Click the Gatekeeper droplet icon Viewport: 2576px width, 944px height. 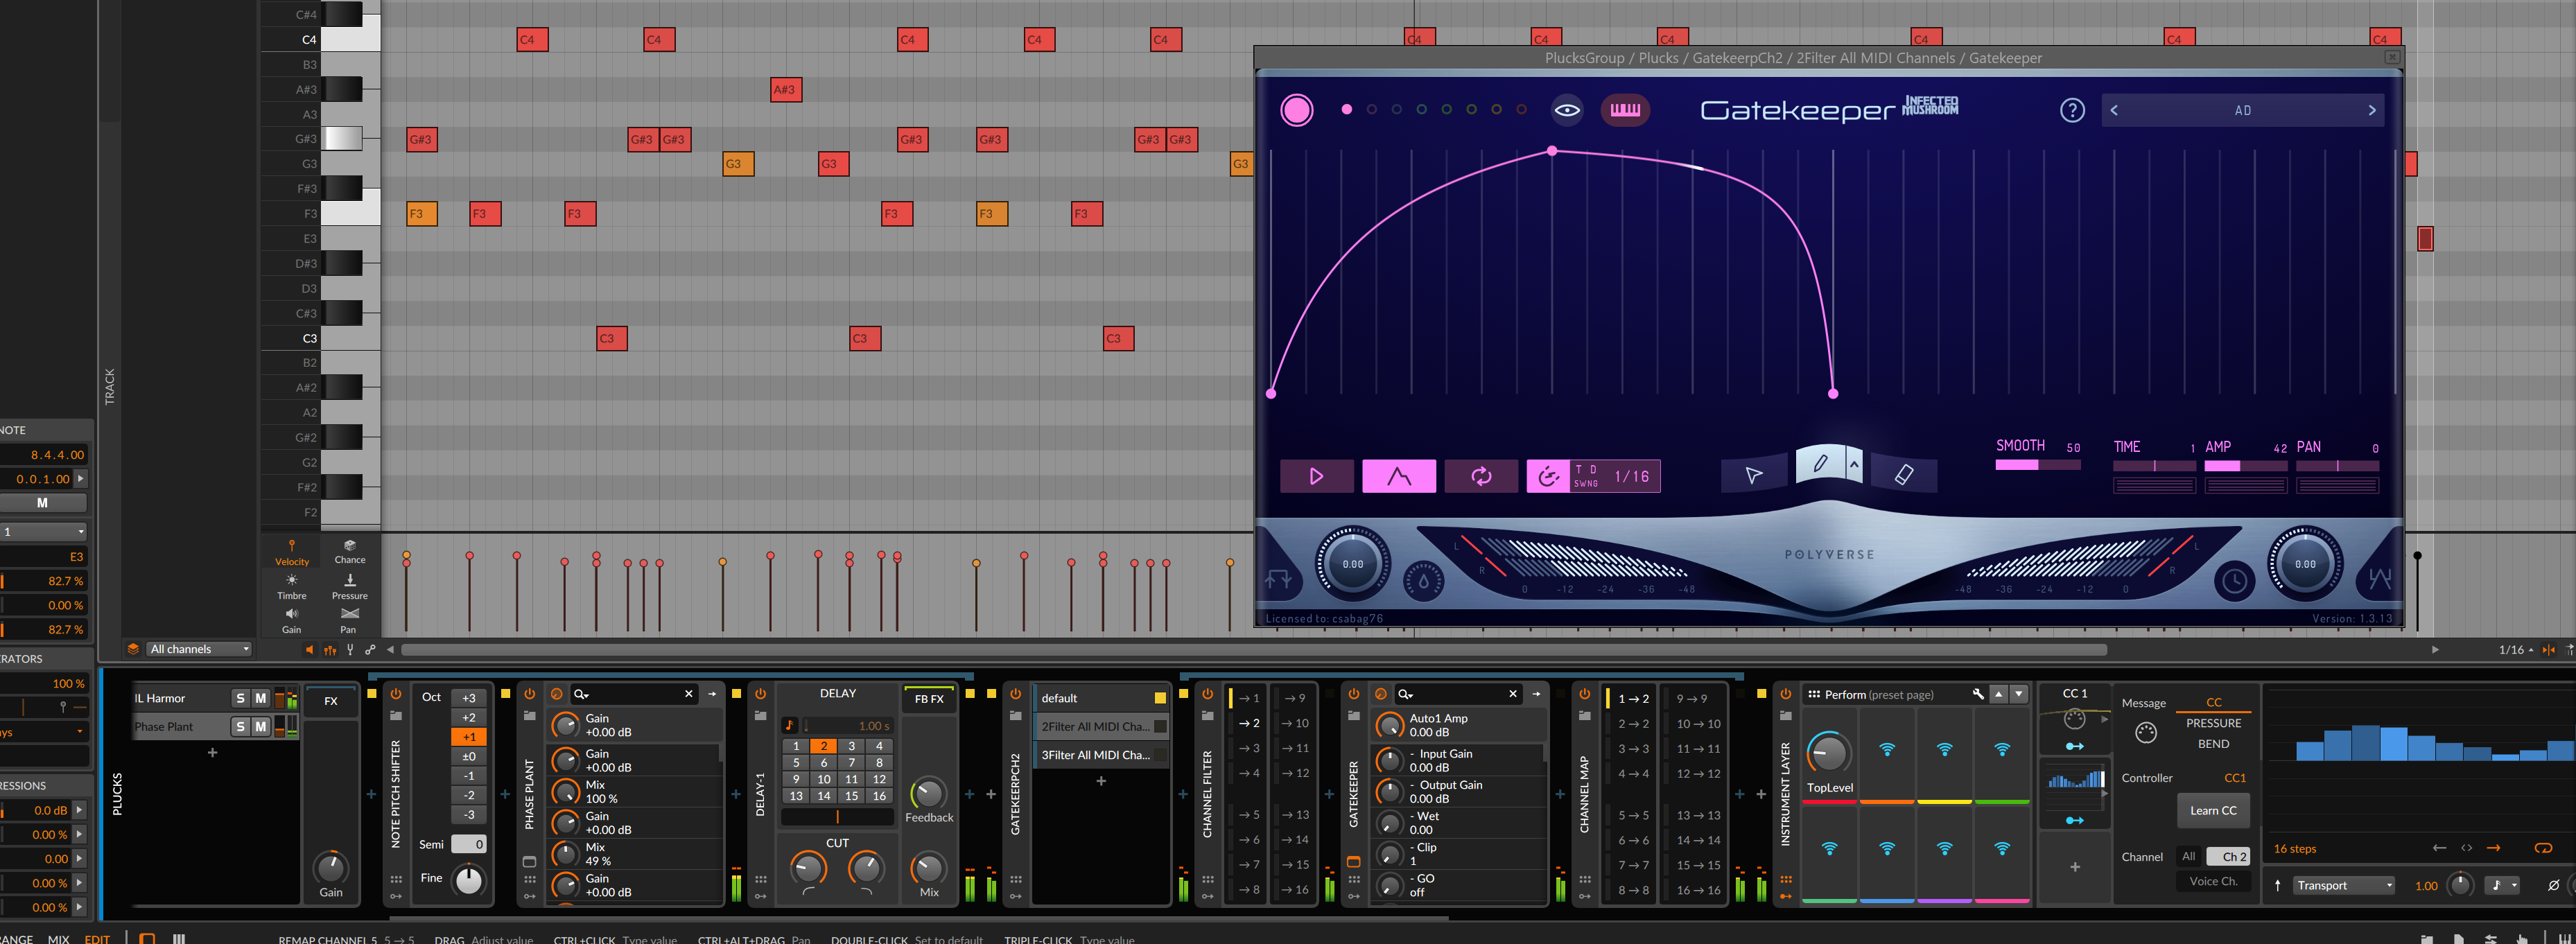click(1424, 580)
